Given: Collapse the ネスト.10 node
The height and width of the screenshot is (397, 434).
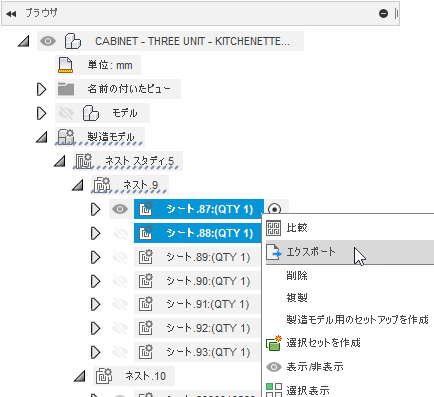Looking at the screenshot, I should click(79, 376).
